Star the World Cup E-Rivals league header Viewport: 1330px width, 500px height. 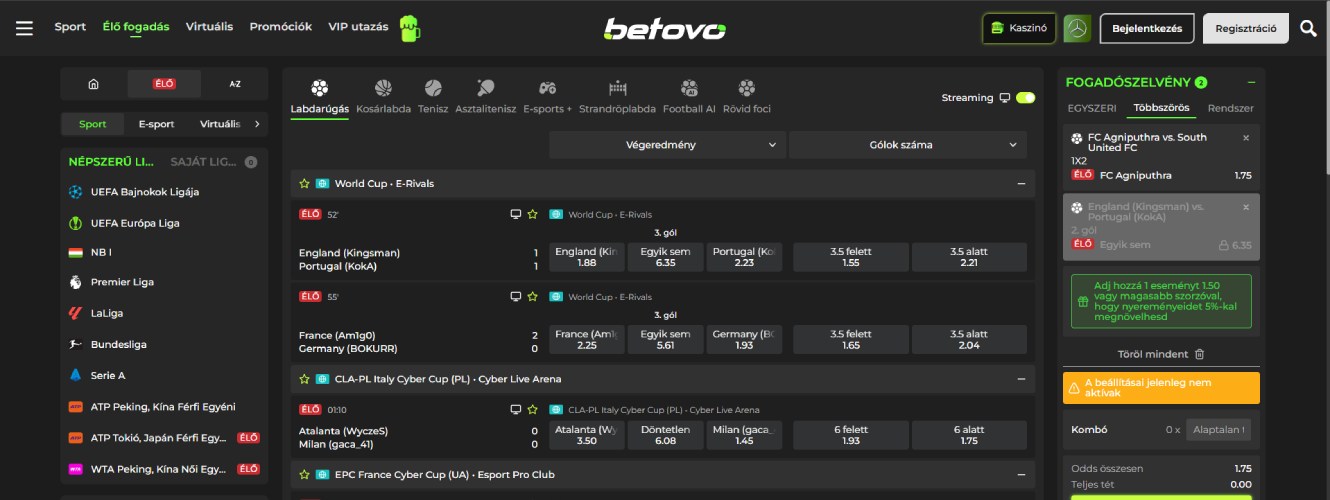[304, 184]
